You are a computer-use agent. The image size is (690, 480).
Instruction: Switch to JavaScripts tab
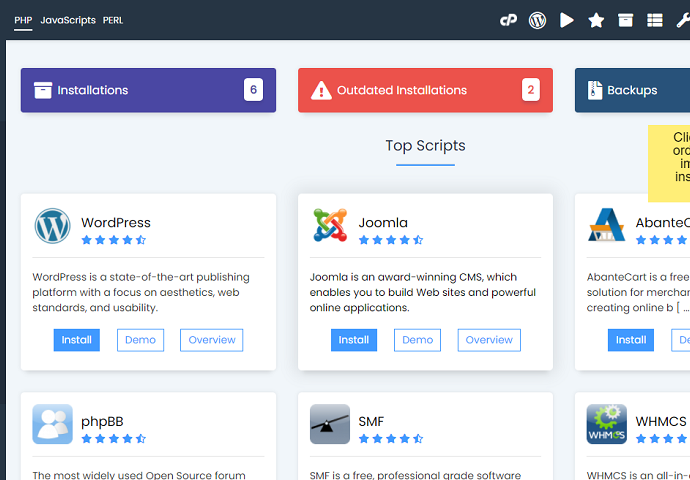point(68,20)
